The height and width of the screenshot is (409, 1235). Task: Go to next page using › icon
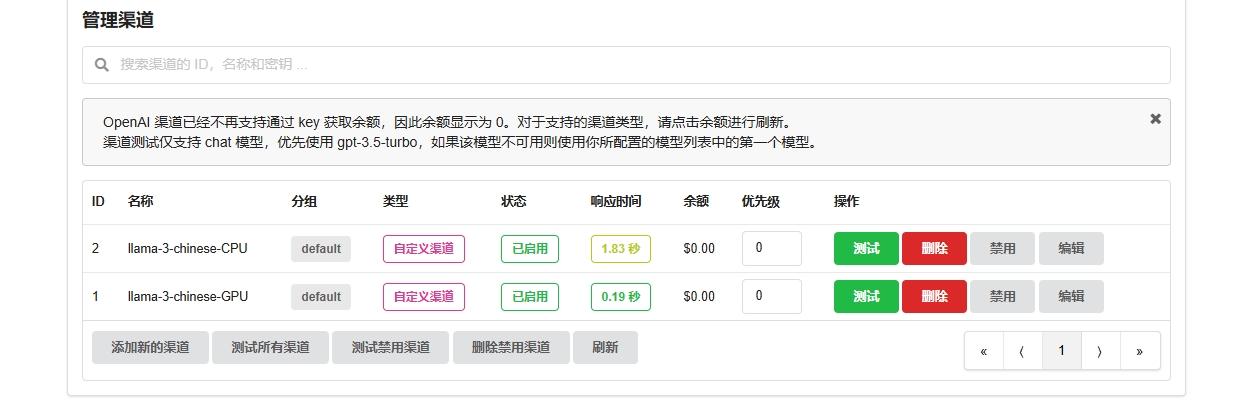tap(1100, 351)
